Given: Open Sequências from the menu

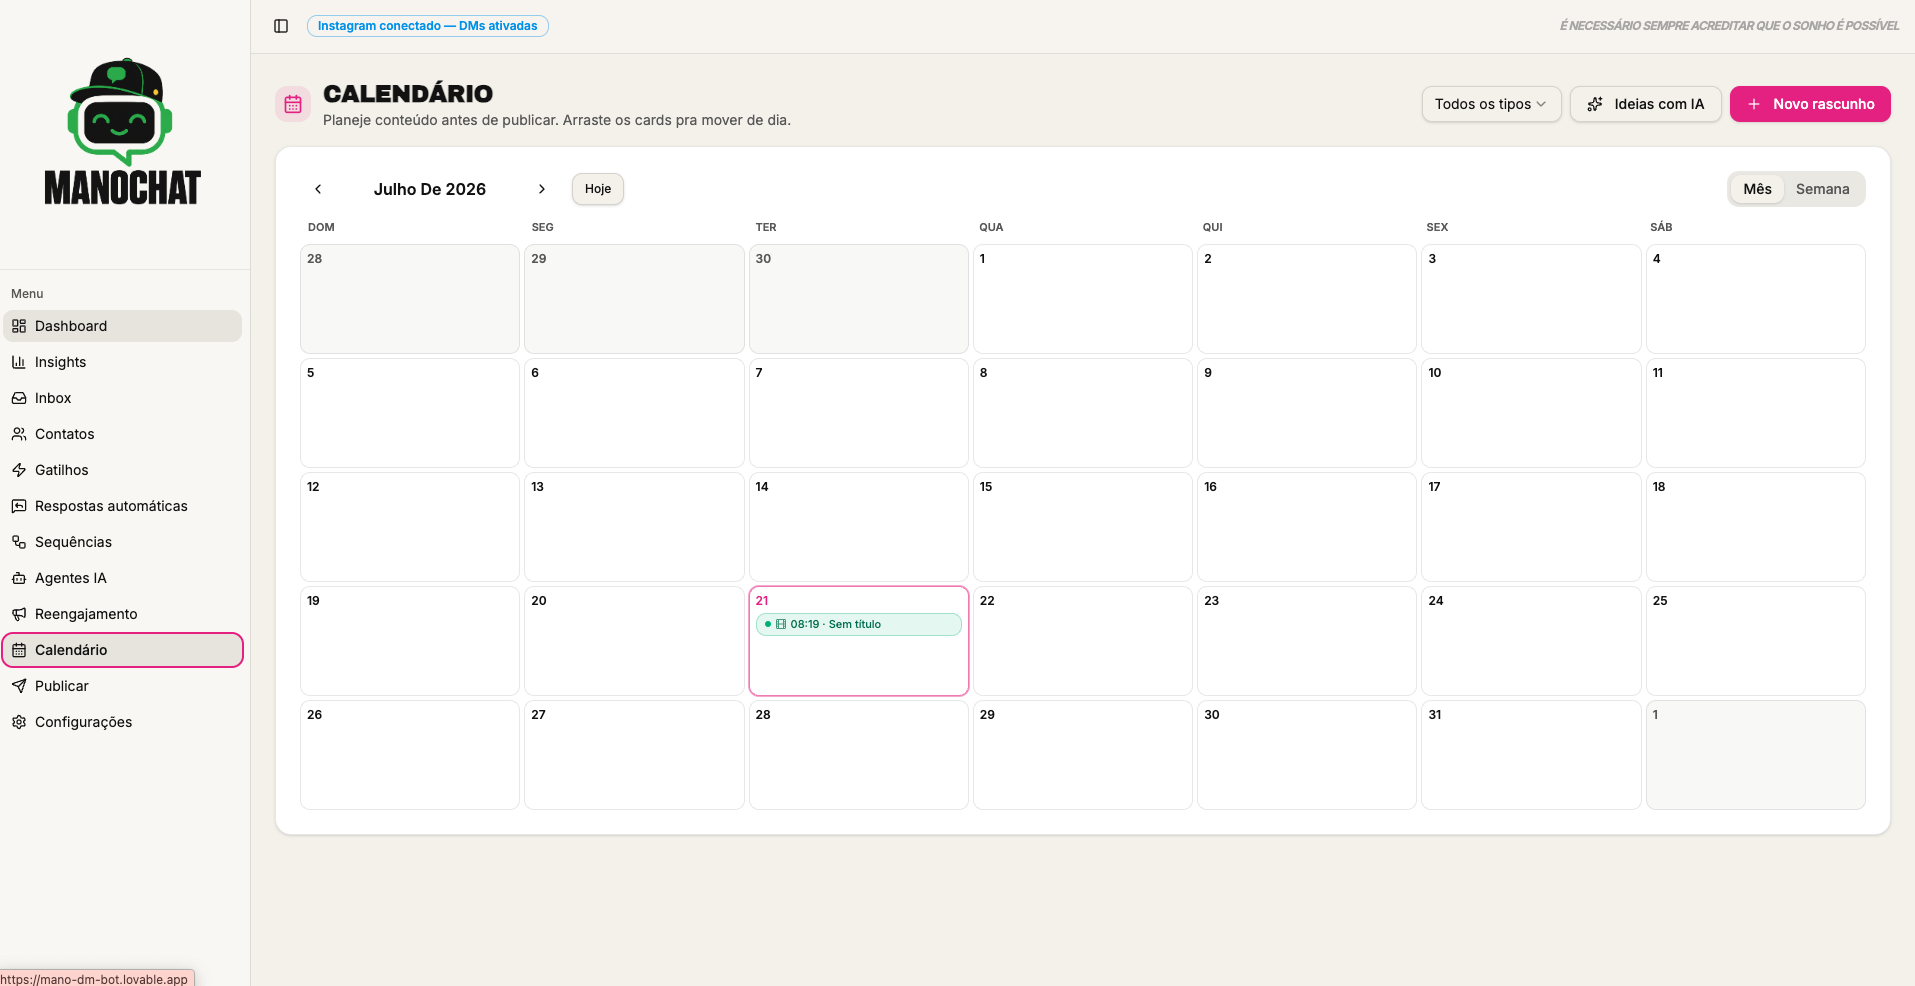Looking at the screenshot, I should click(122, 542).
